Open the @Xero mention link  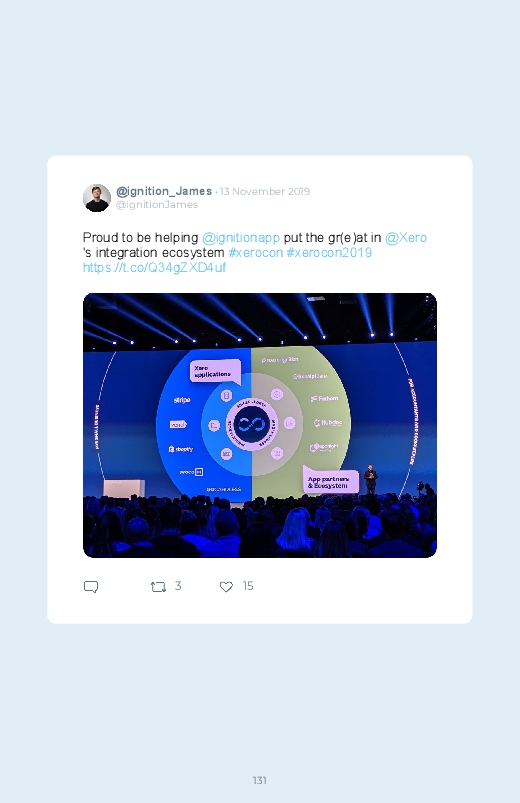click(406, 238)
